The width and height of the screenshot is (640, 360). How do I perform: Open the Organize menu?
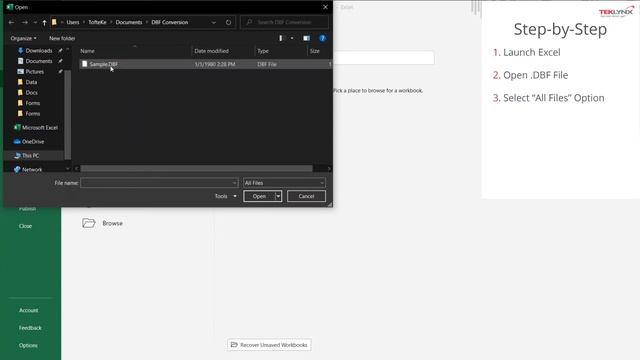(x=23, y=38)
